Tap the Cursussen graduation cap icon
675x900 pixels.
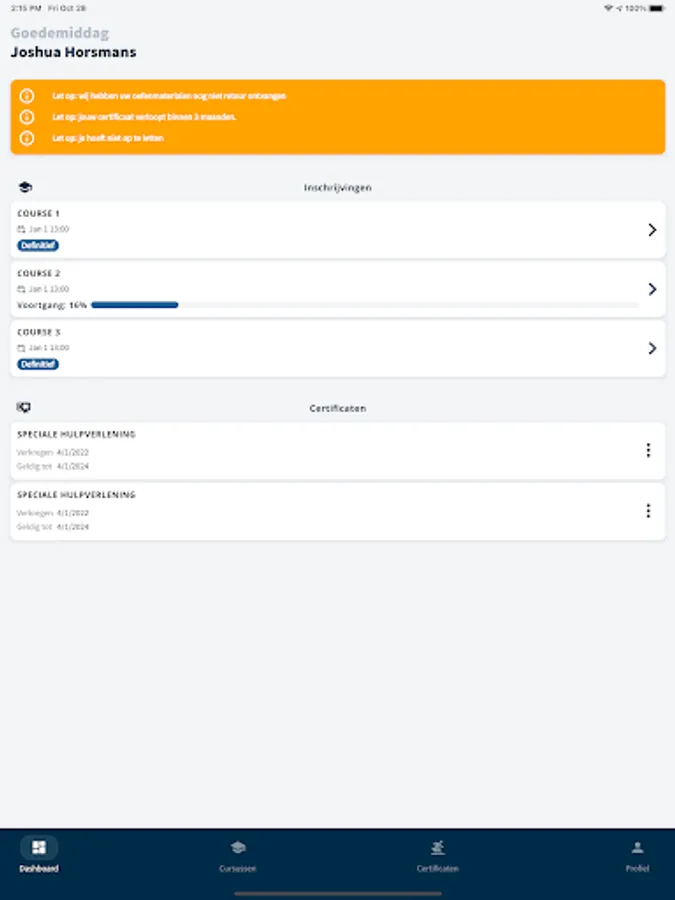238,848
